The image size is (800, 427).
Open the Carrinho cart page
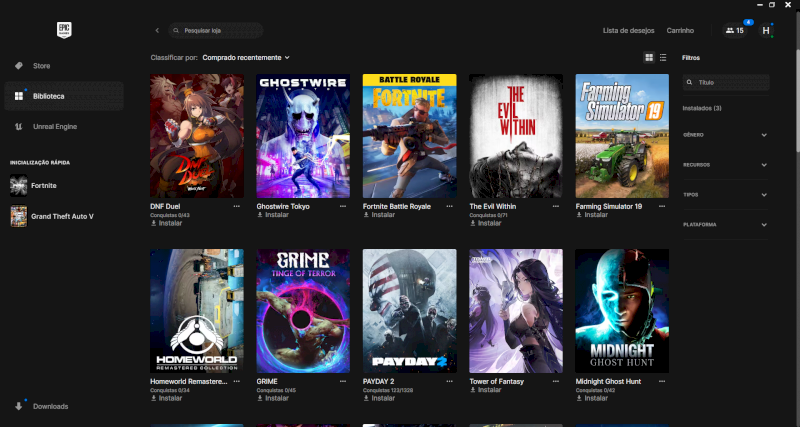point(680,31)
